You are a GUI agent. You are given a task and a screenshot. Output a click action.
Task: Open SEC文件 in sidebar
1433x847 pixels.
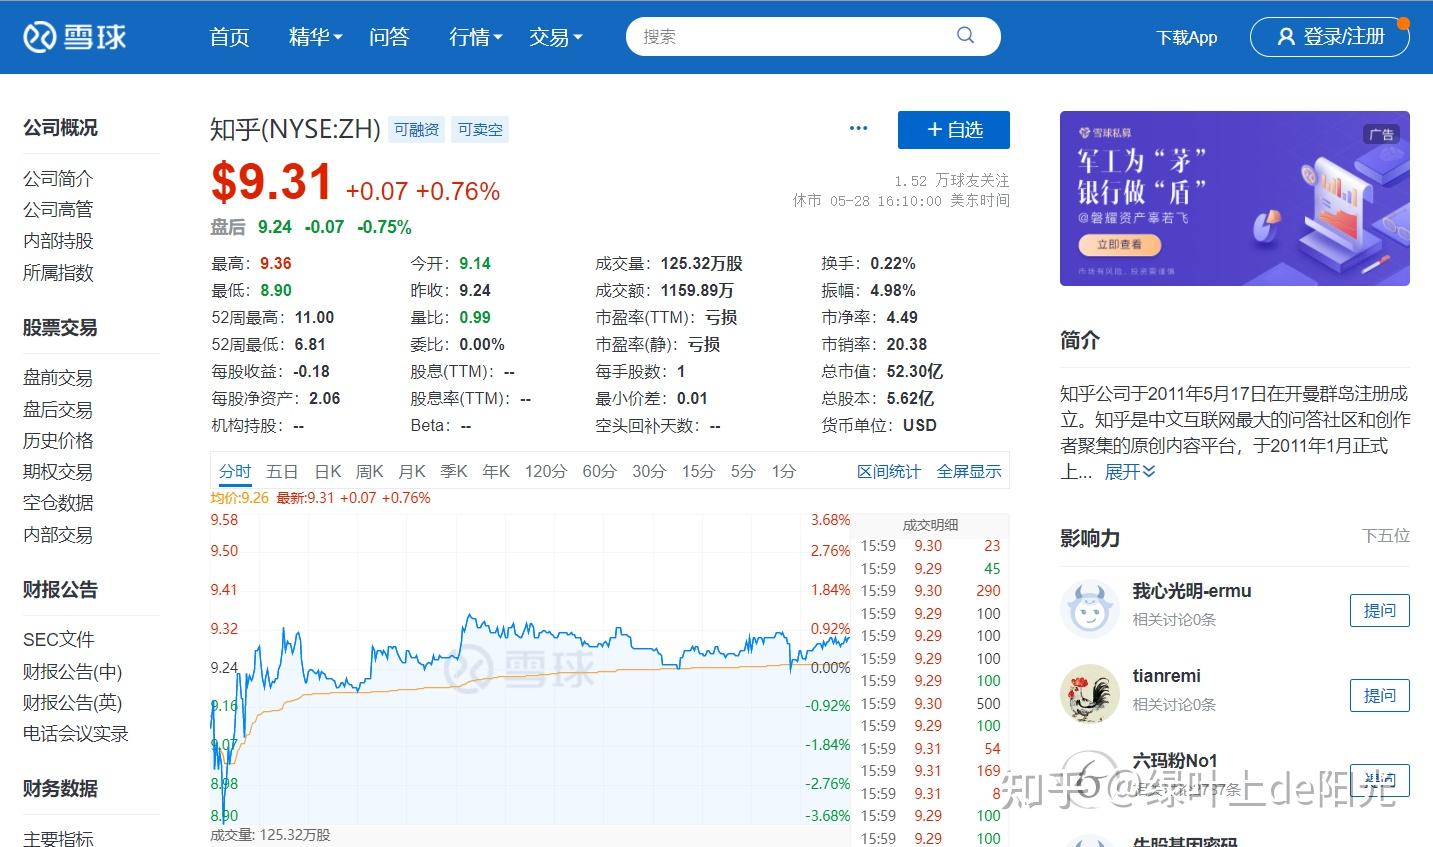(59, 640)
